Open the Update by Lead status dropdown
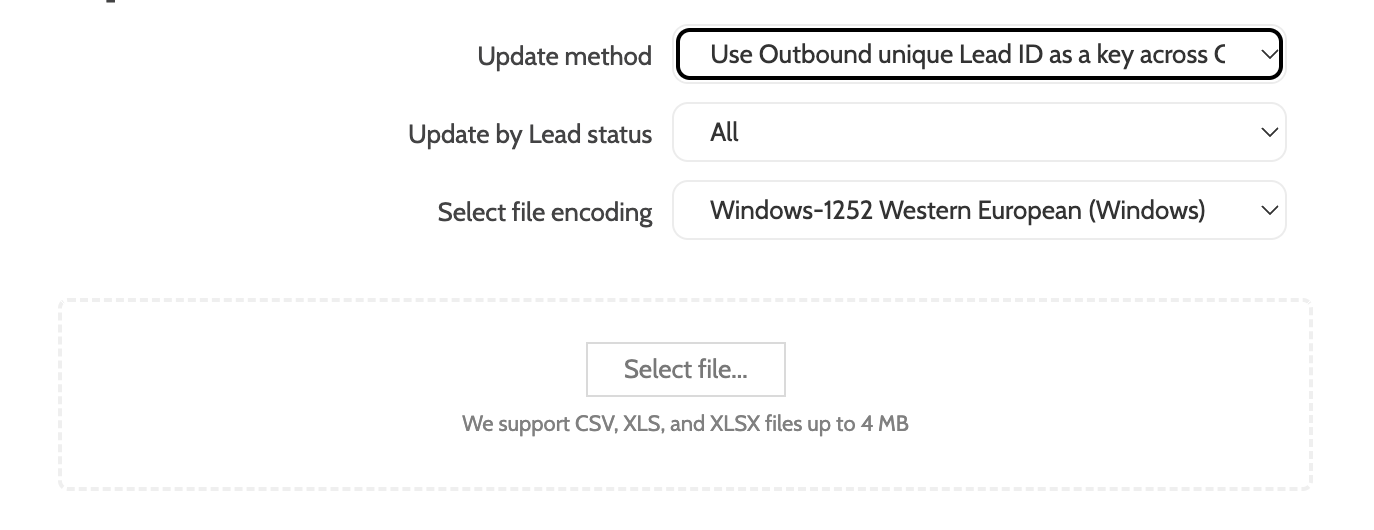 (978, 132)
